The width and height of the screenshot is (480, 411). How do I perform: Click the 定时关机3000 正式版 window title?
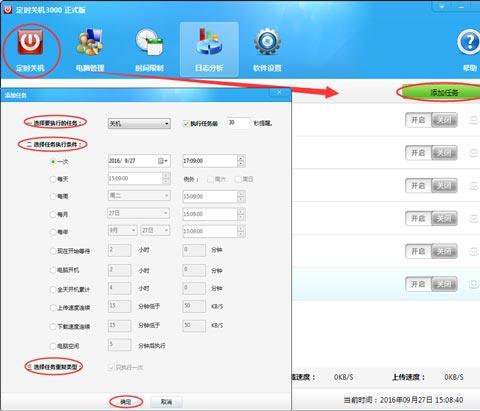(x=51, y=10)
